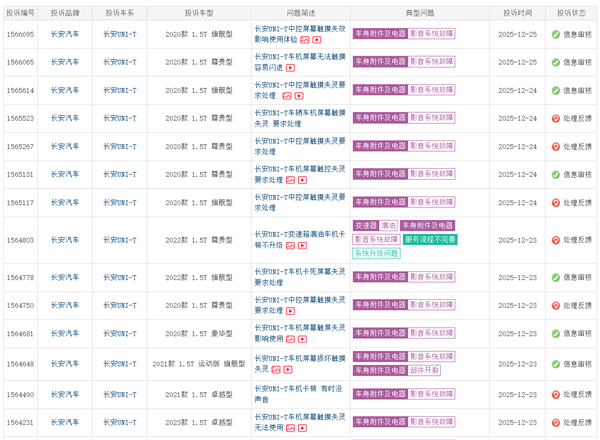The width and height of the screenshot is (600, 440).
Task: Click the green 服务流程不完善 tag
Action: pos(430,240)
